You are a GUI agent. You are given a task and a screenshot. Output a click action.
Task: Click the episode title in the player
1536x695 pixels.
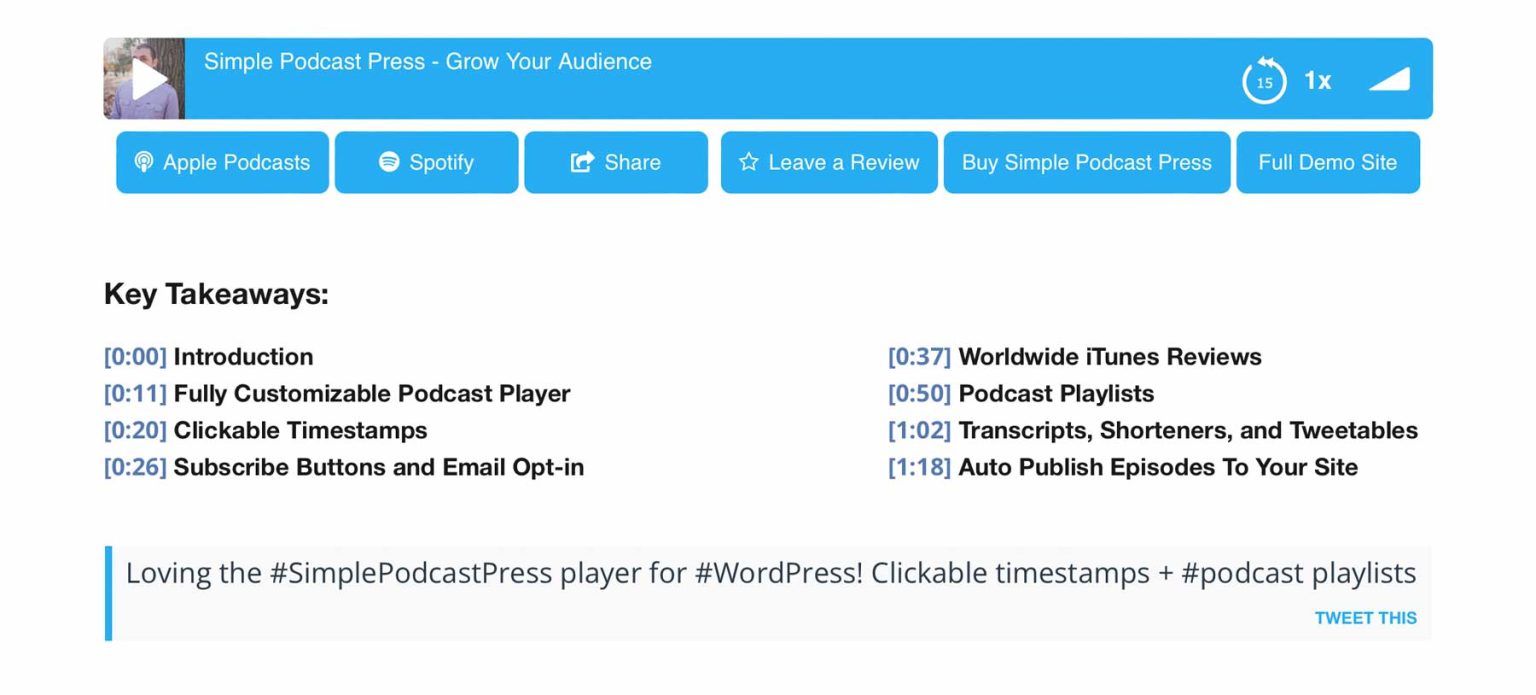[428, 62]
